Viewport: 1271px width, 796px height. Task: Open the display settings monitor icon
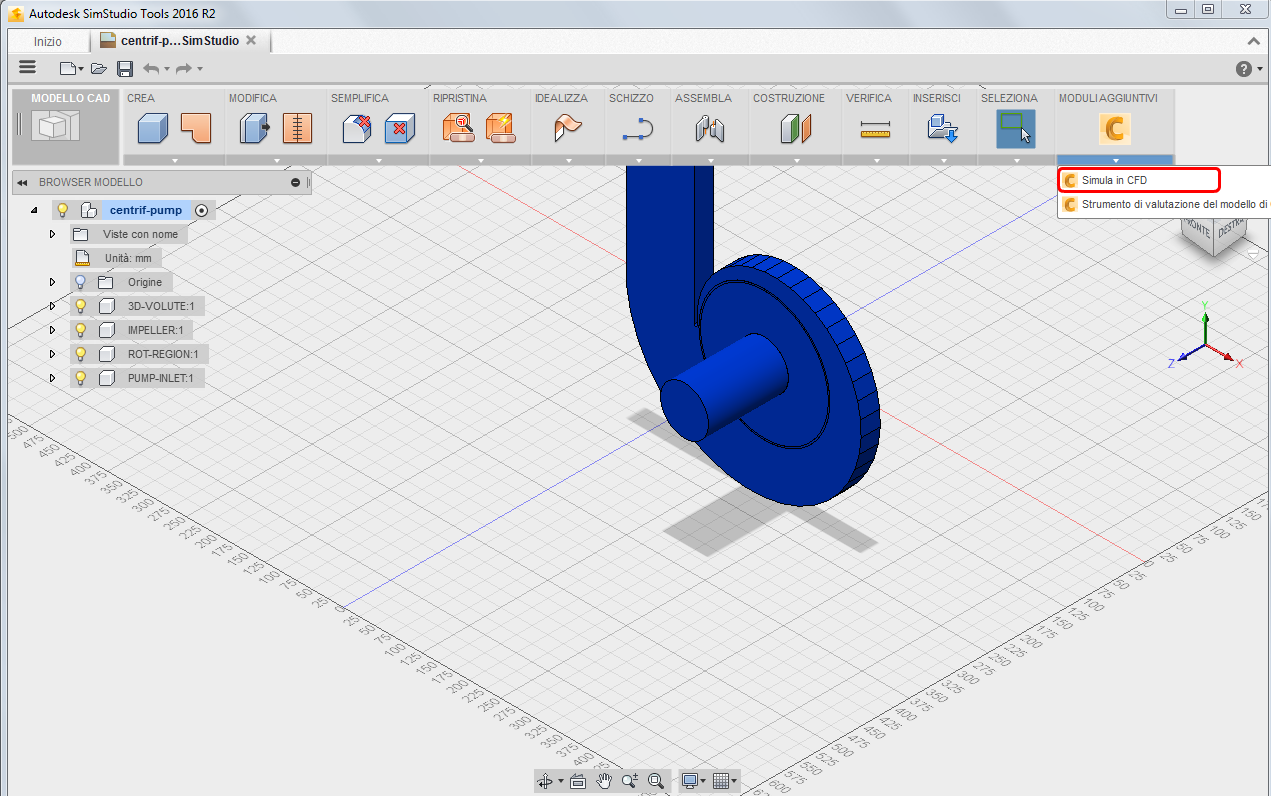click(x=689, y=781)
